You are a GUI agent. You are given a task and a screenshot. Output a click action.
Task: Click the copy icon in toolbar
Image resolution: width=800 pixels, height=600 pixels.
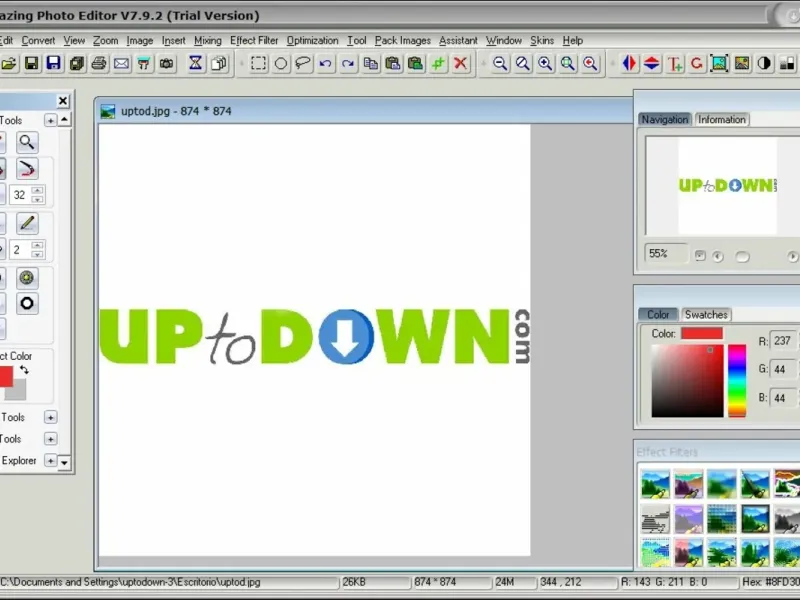[x=371, y=64]
